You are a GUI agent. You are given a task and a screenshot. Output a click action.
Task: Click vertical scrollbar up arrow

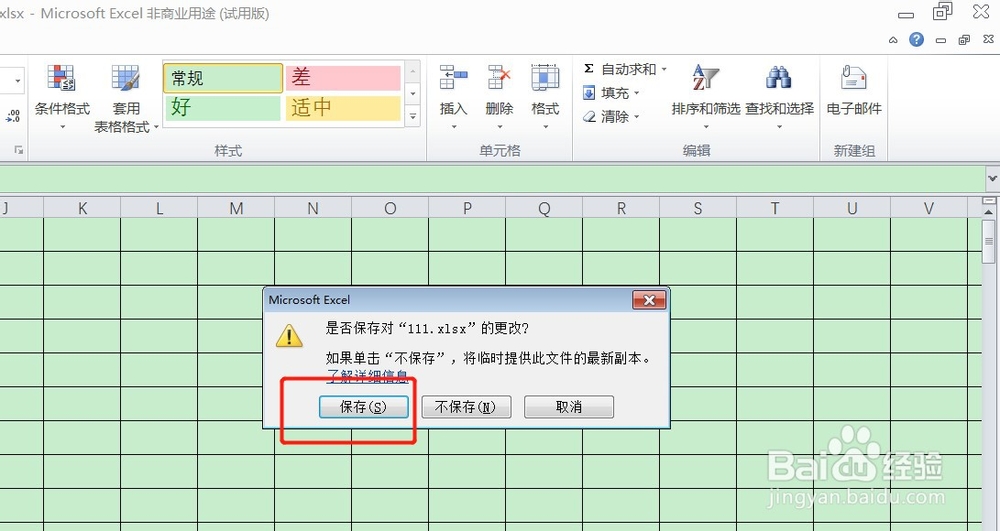[989, 211]
